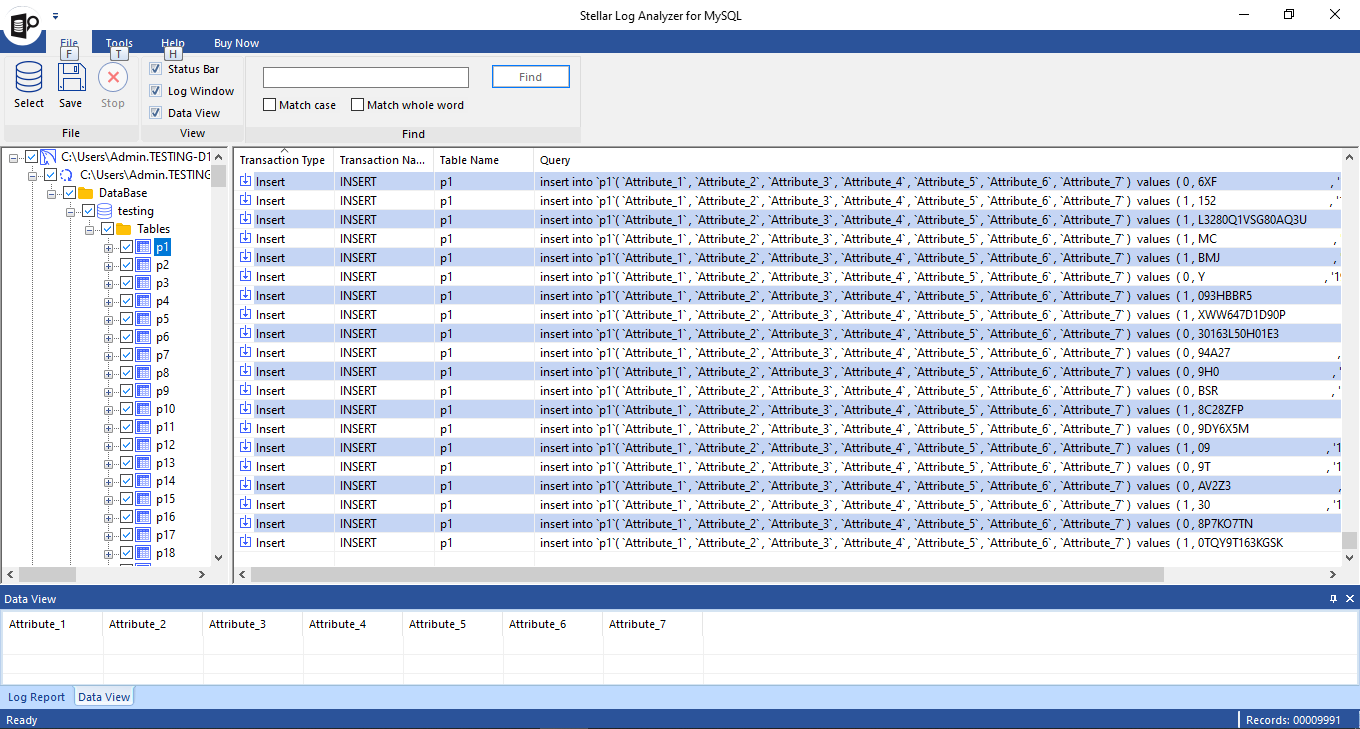This screenshot has height=729, width=1360.
Task: Collapse the DataBase tree node
Action: click(x=52, y=193)
